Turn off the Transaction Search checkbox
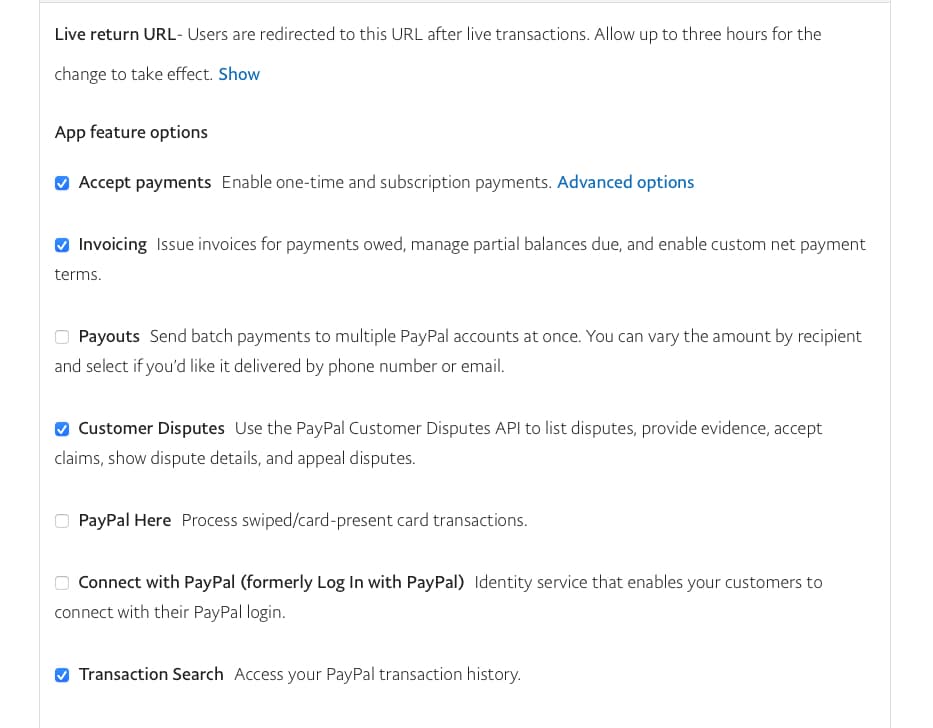Screen dimensions: 933x728 tap(62, 674)
